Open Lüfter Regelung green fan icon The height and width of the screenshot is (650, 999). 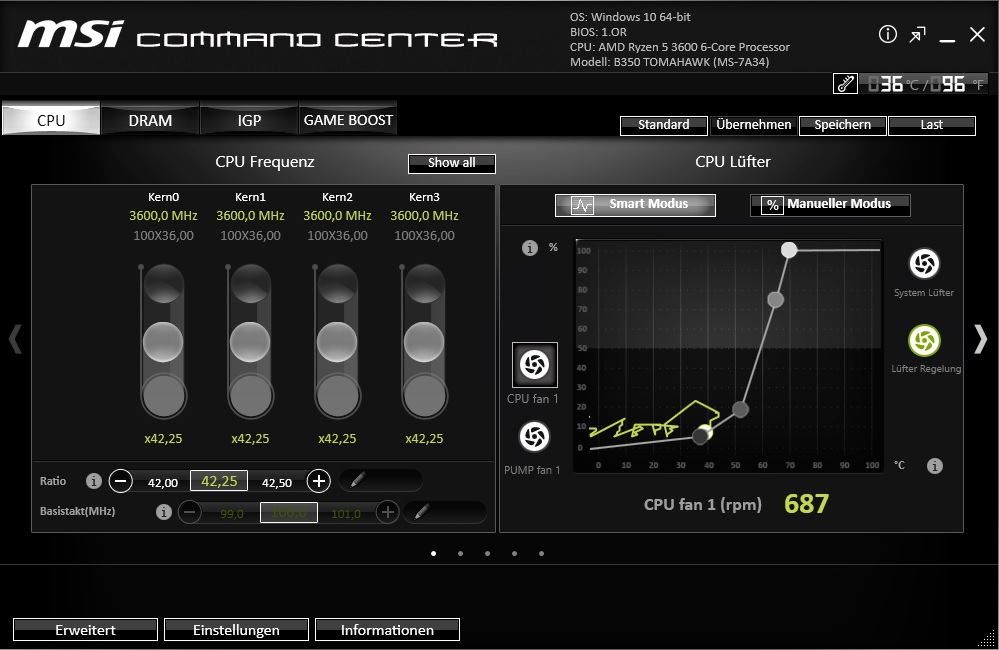[x=924, y=340]
